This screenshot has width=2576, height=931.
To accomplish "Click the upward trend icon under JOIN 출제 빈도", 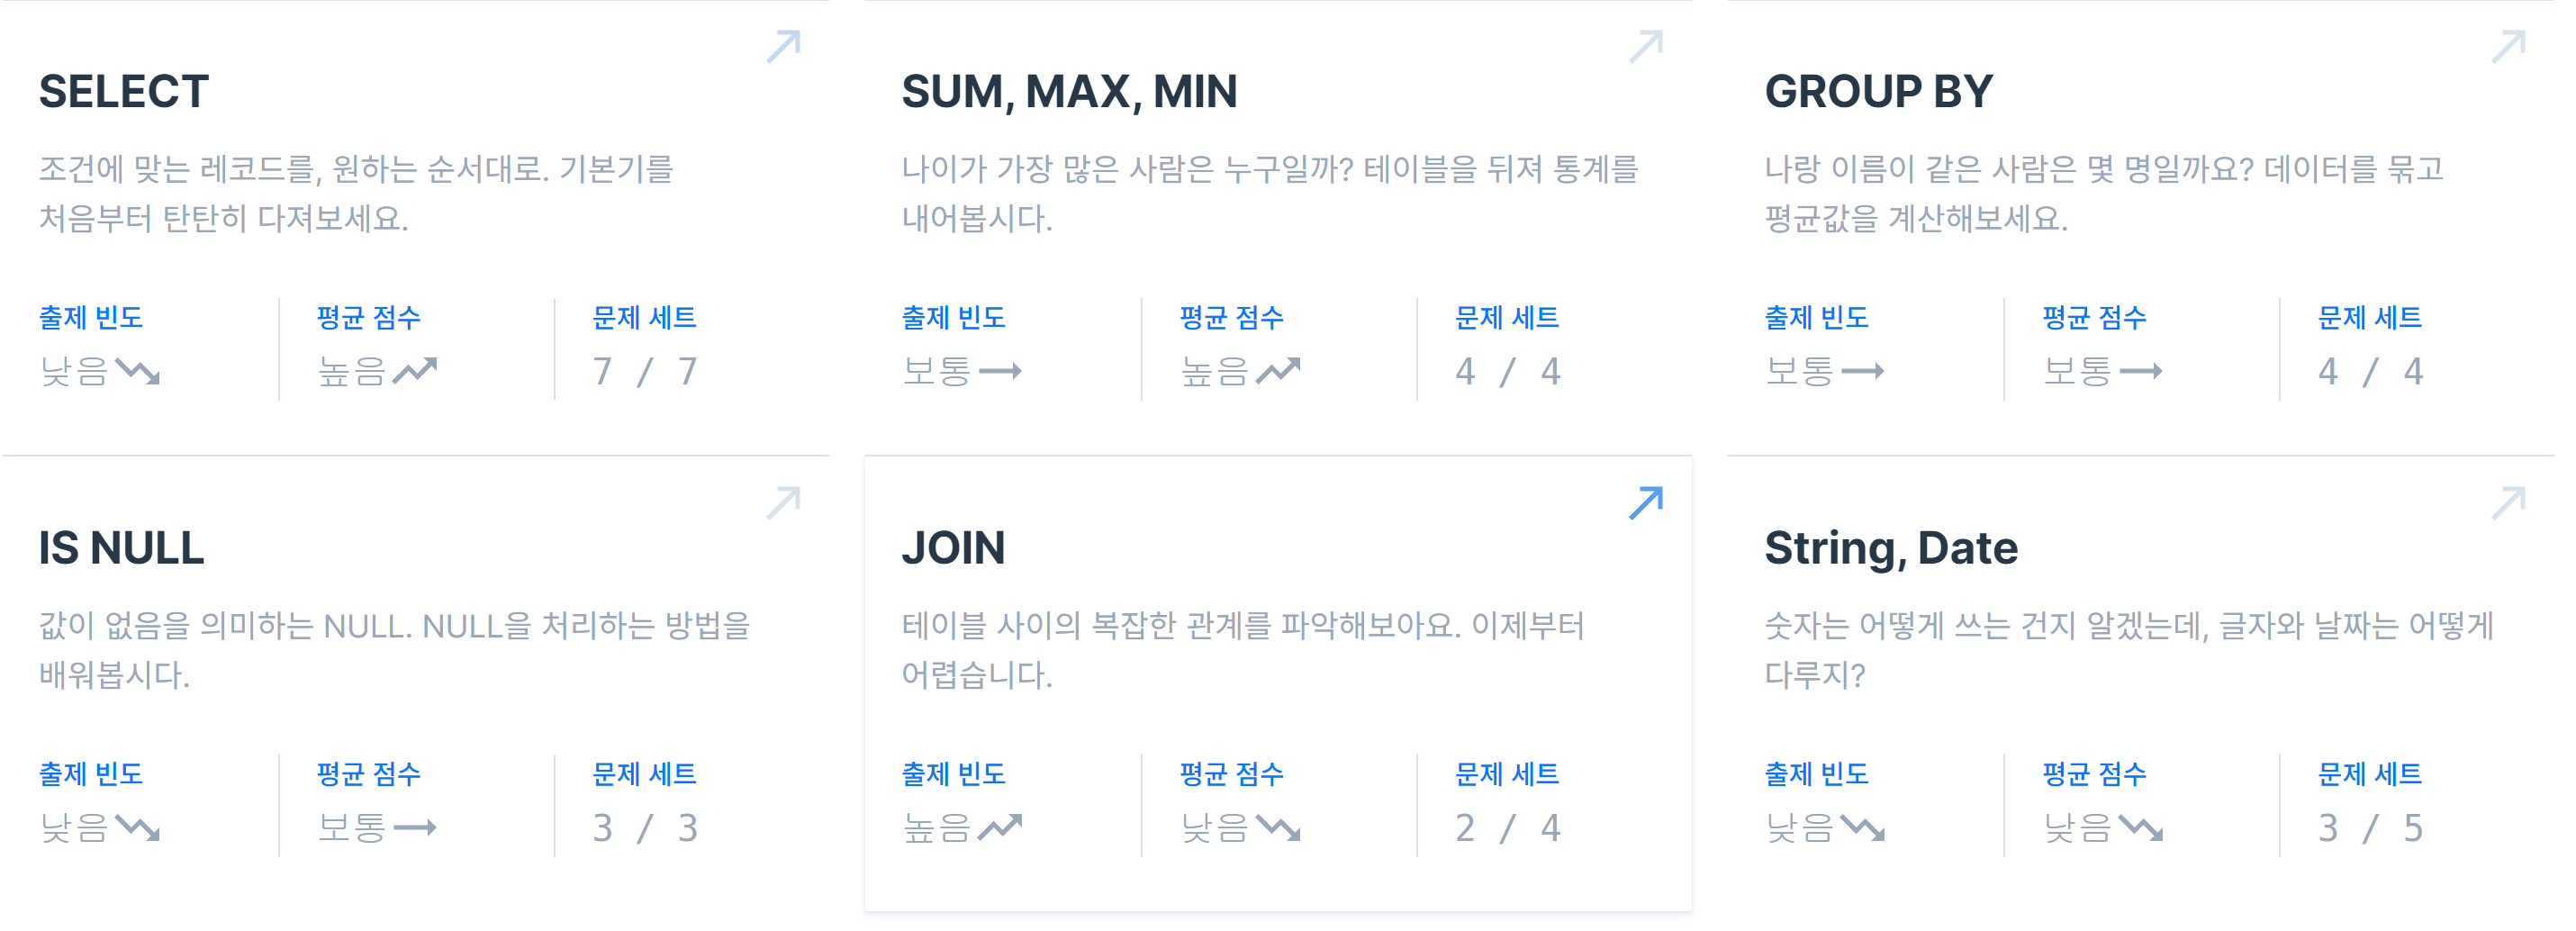I will coord(1000,828).
